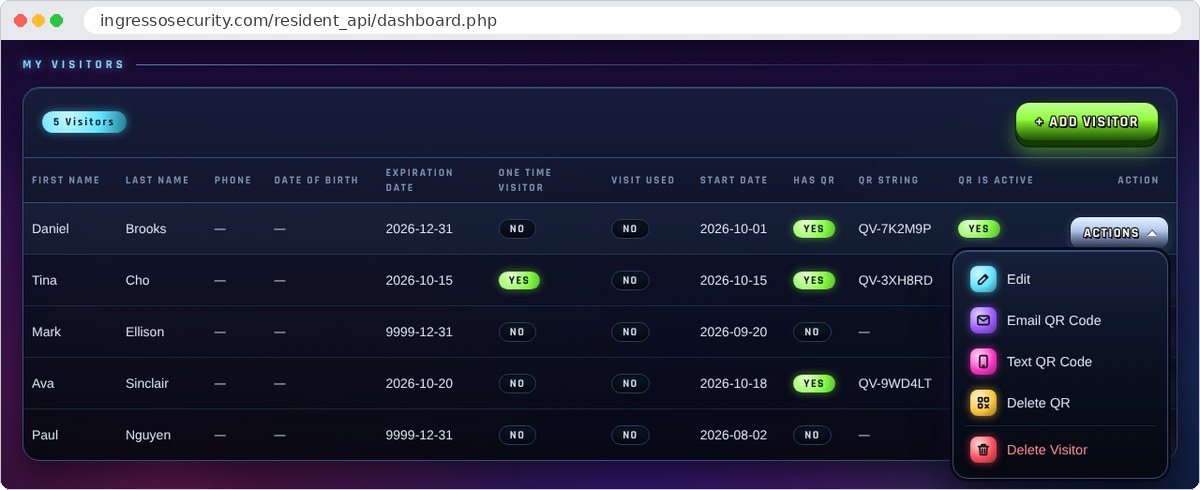This screenshot has height=490, width=1200.
Task: Click Daniel's expiration date 2026-12-31
Action: click(419, 229)
